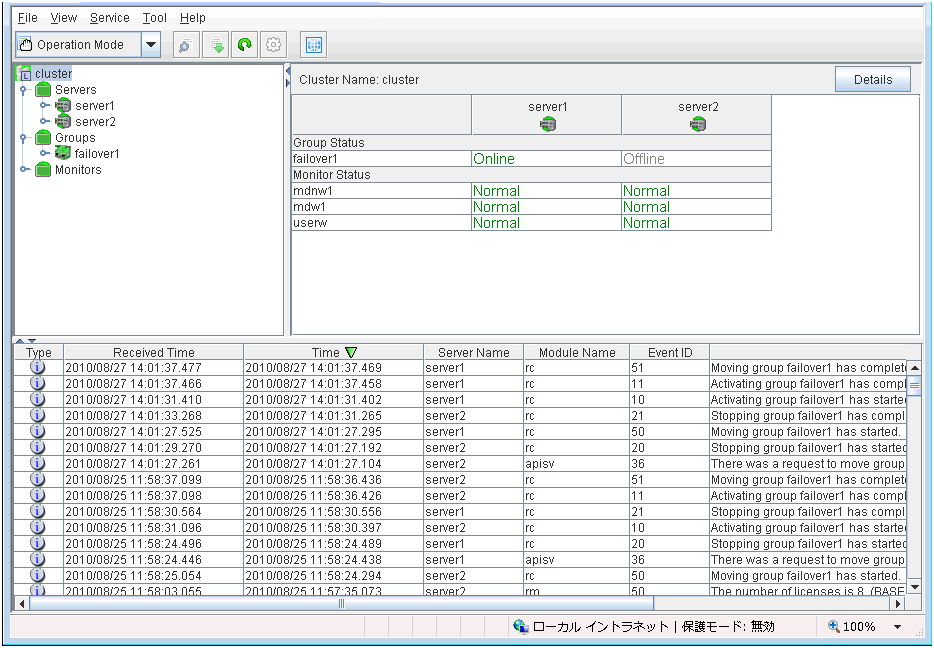The height and width of the screenshot is (648, 934).
Task: Click the blue globe toolbar icon
Action: tap(313, 45)
